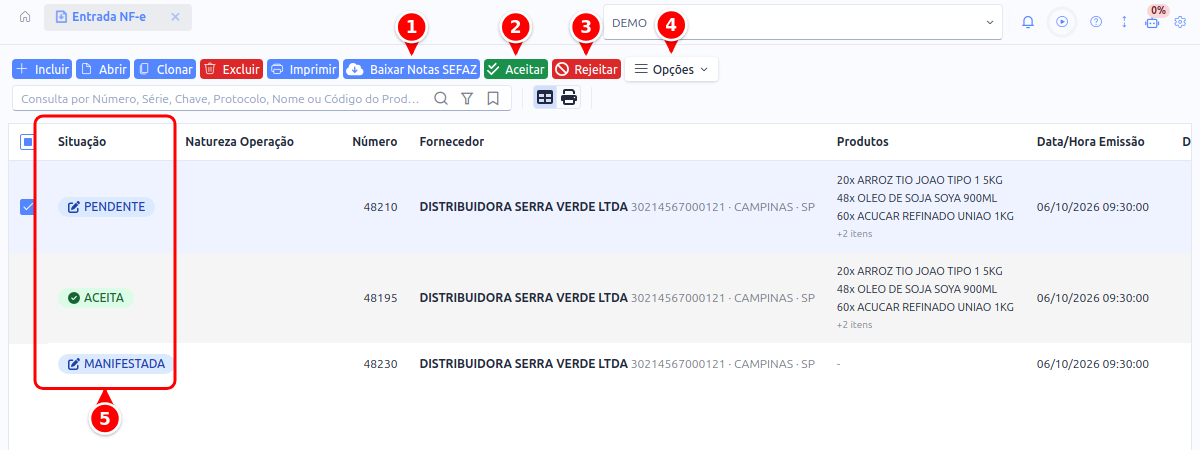Download notes with Baixar Notas SEFAZ
The image size is (1200, 450).
click(412, 70)
